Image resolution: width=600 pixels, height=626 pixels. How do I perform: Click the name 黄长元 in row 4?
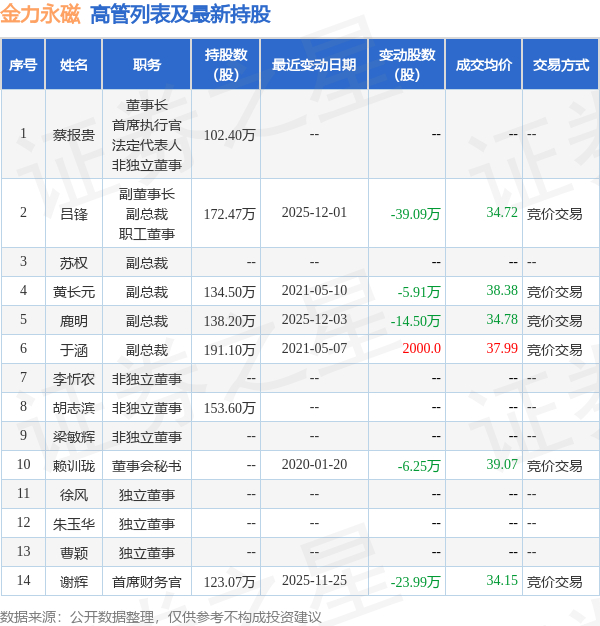point(74,292)
